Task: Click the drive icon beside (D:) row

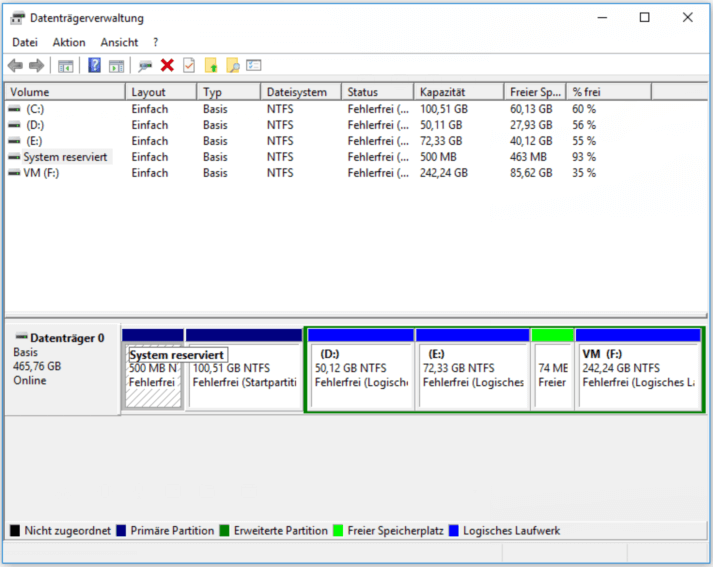Action: coord(15,125)
